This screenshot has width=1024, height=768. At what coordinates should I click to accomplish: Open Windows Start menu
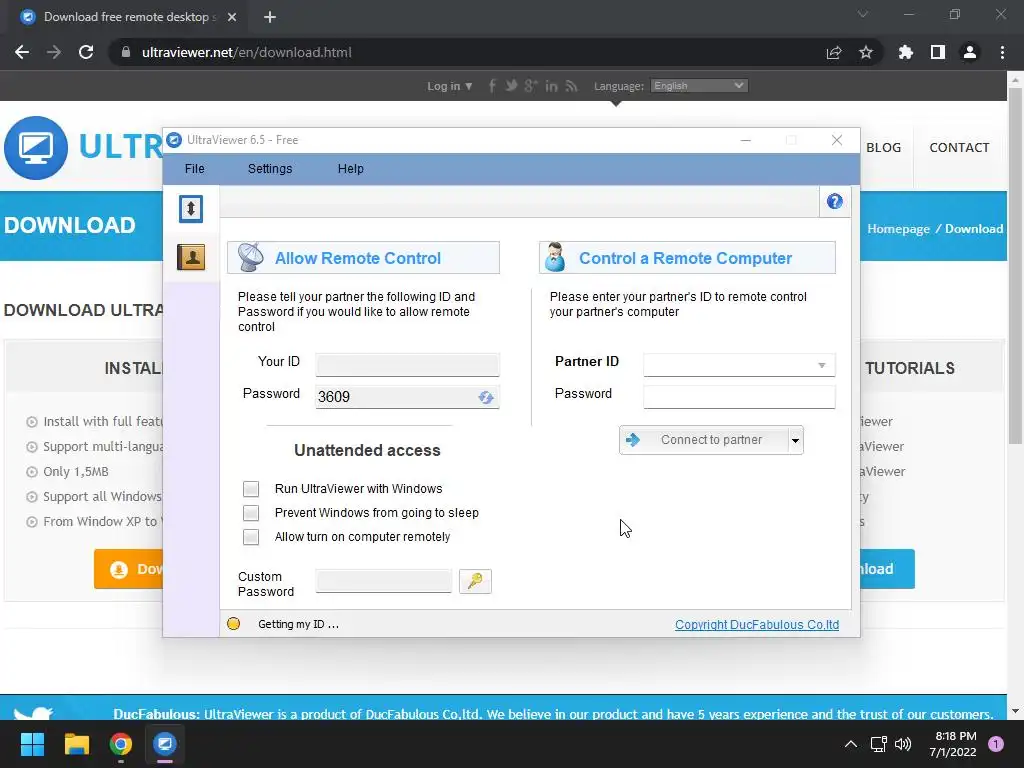click(x=32, y=744)
